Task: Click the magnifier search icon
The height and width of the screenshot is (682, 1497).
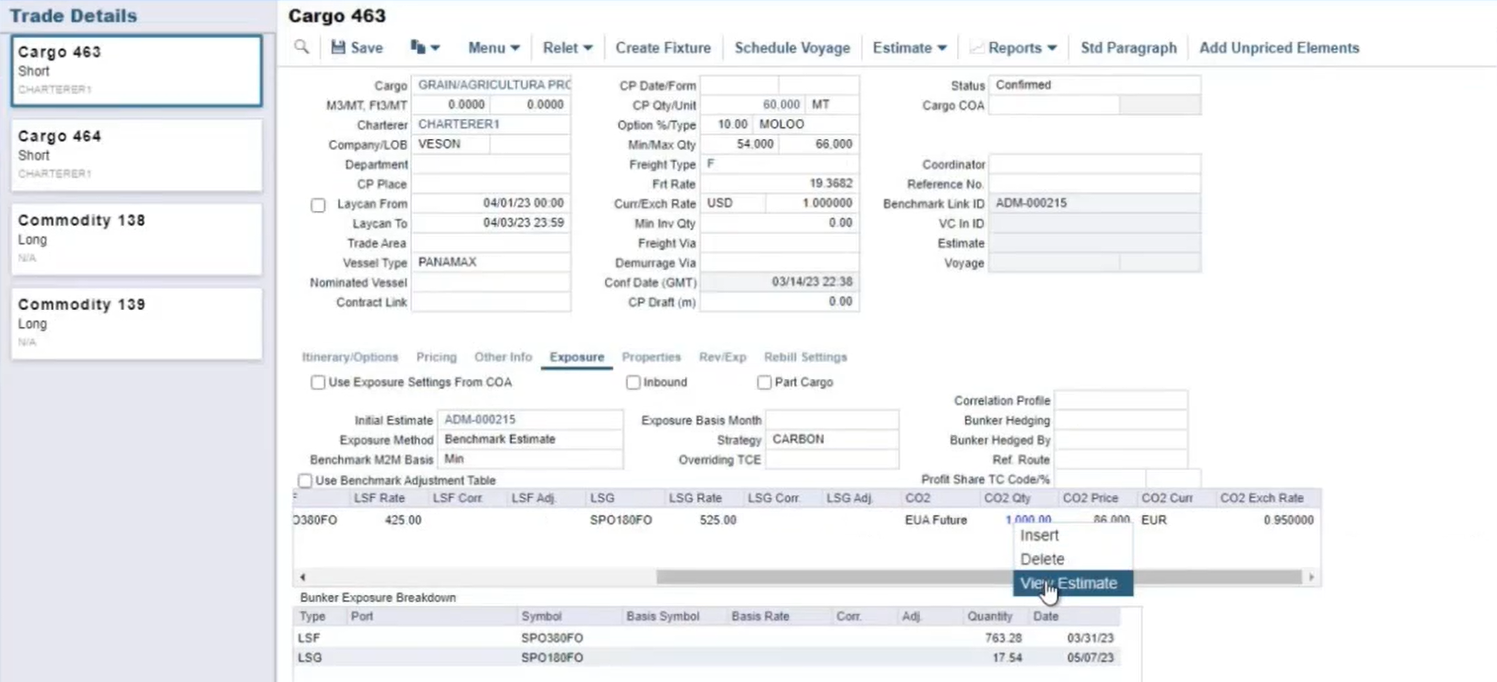Action: (301, 47)
